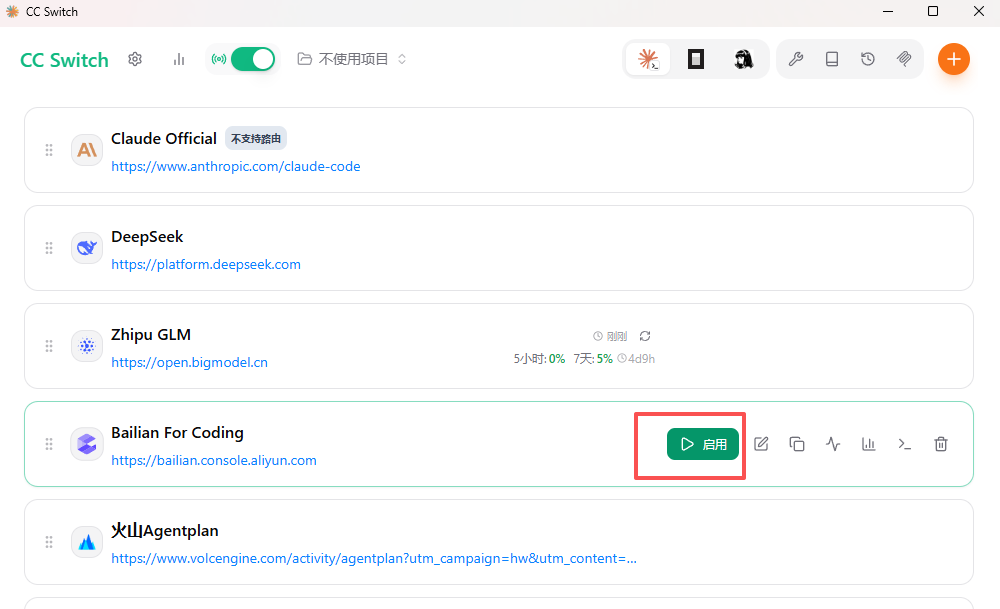
Task: Duplicate the Bailian For Coding provider
Action: 797,444
